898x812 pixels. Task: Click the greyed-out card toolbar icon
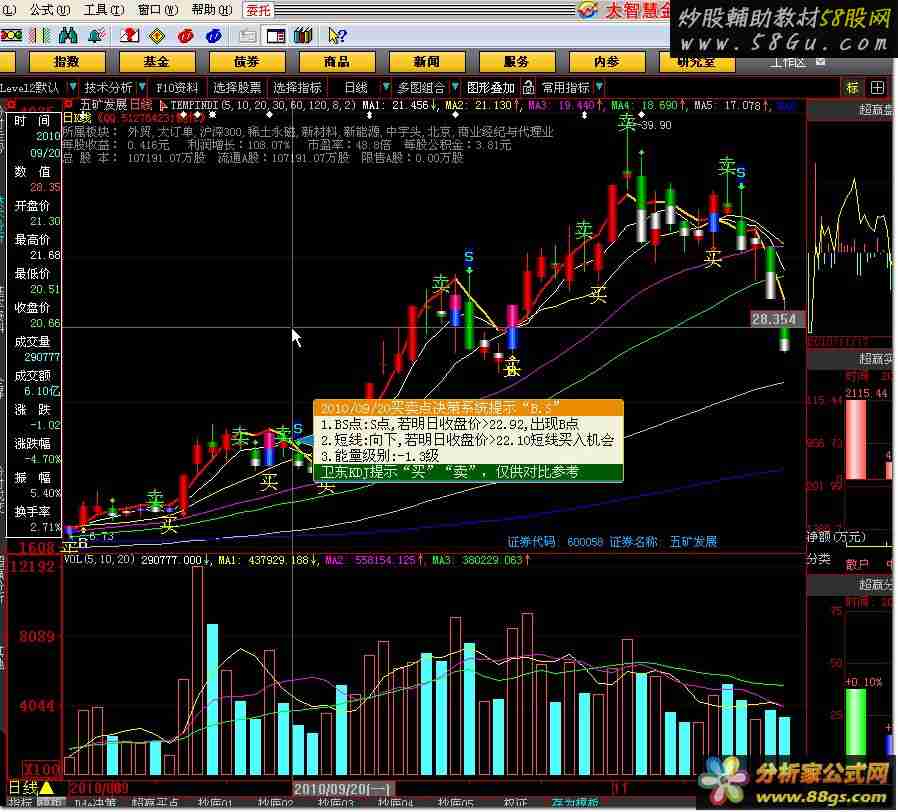pos(247,36)
